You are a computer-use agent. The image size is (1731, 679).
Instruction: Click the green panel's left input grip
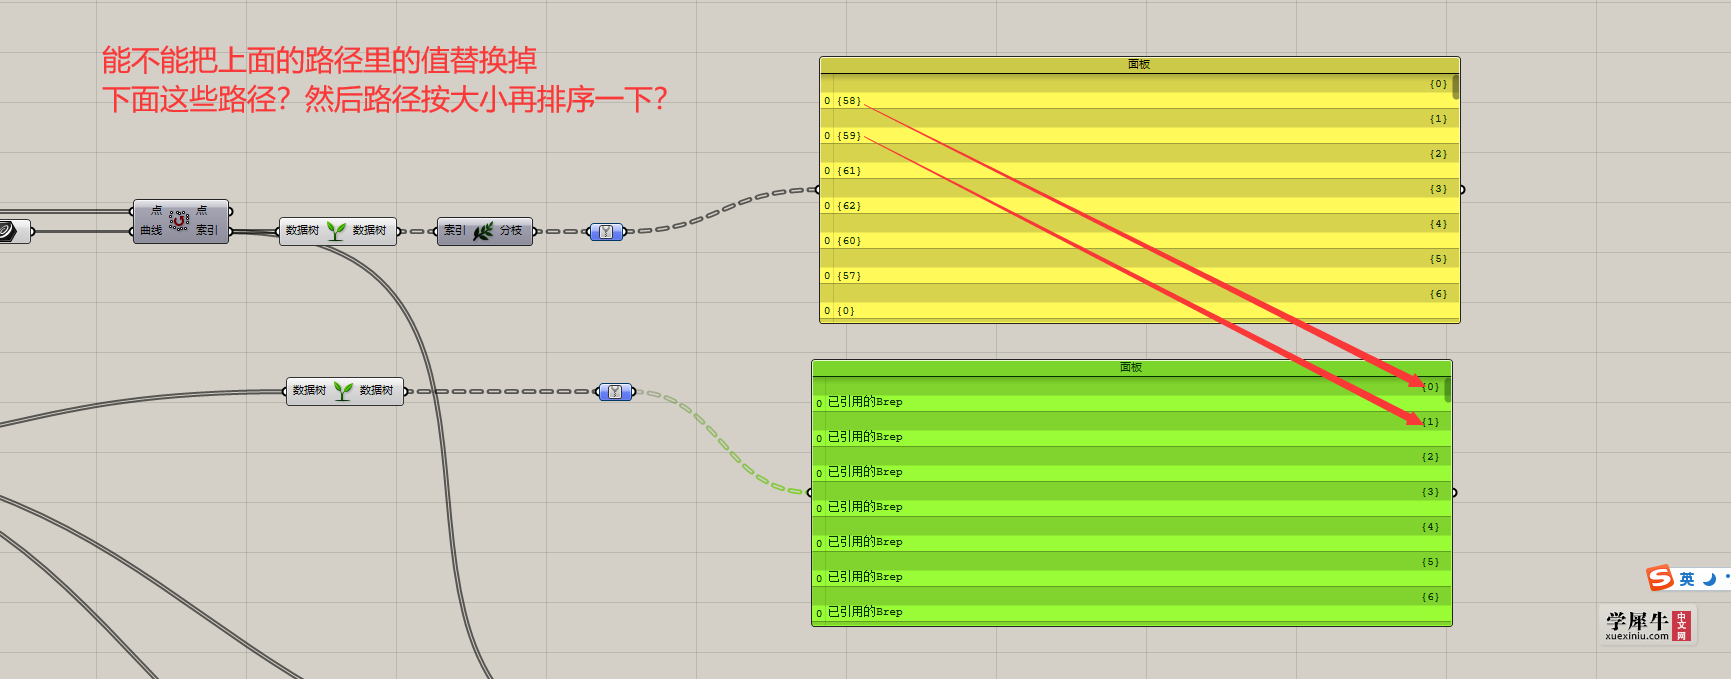click(x=810, y=492)
